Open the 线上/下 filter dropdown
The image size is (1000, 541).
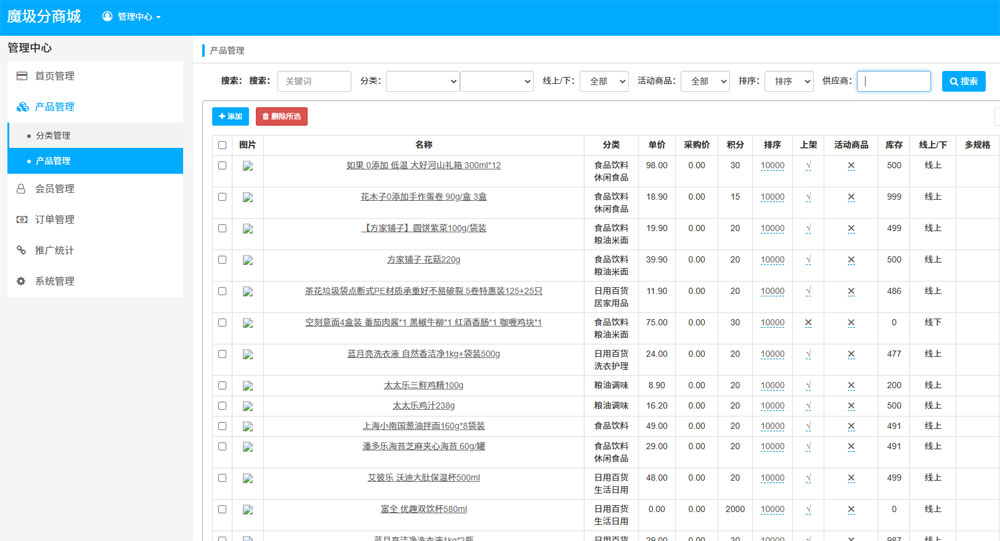(x=605, y=81)
